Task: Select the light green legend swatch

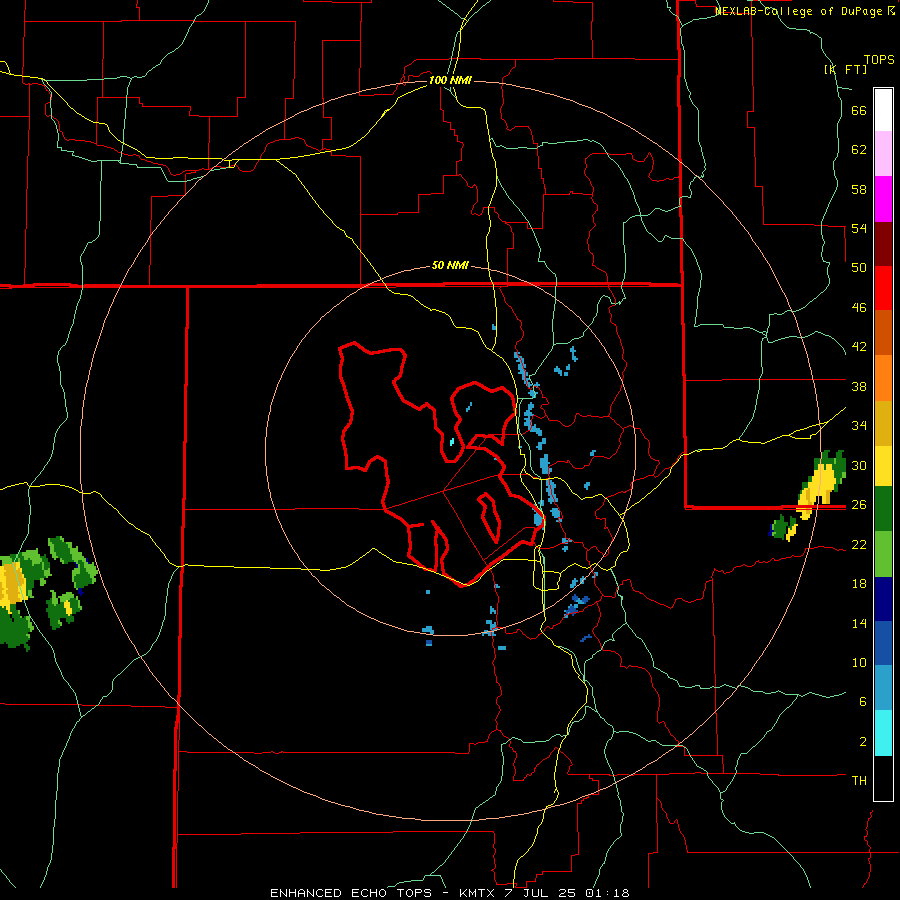Action: click(883, 554)
